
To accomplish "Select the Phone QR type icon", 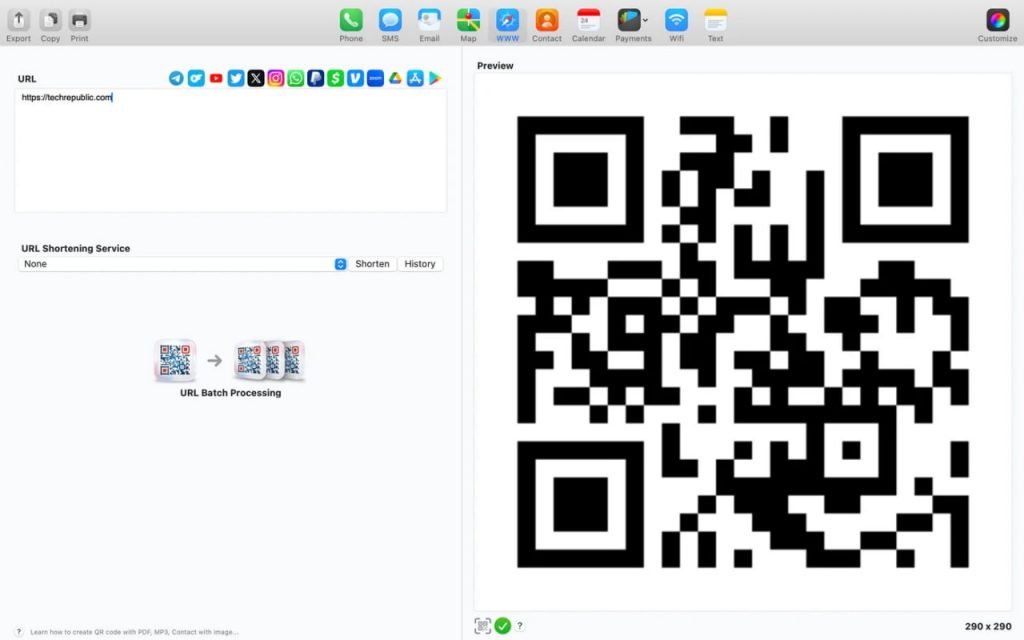I will [x=351, y=20].
